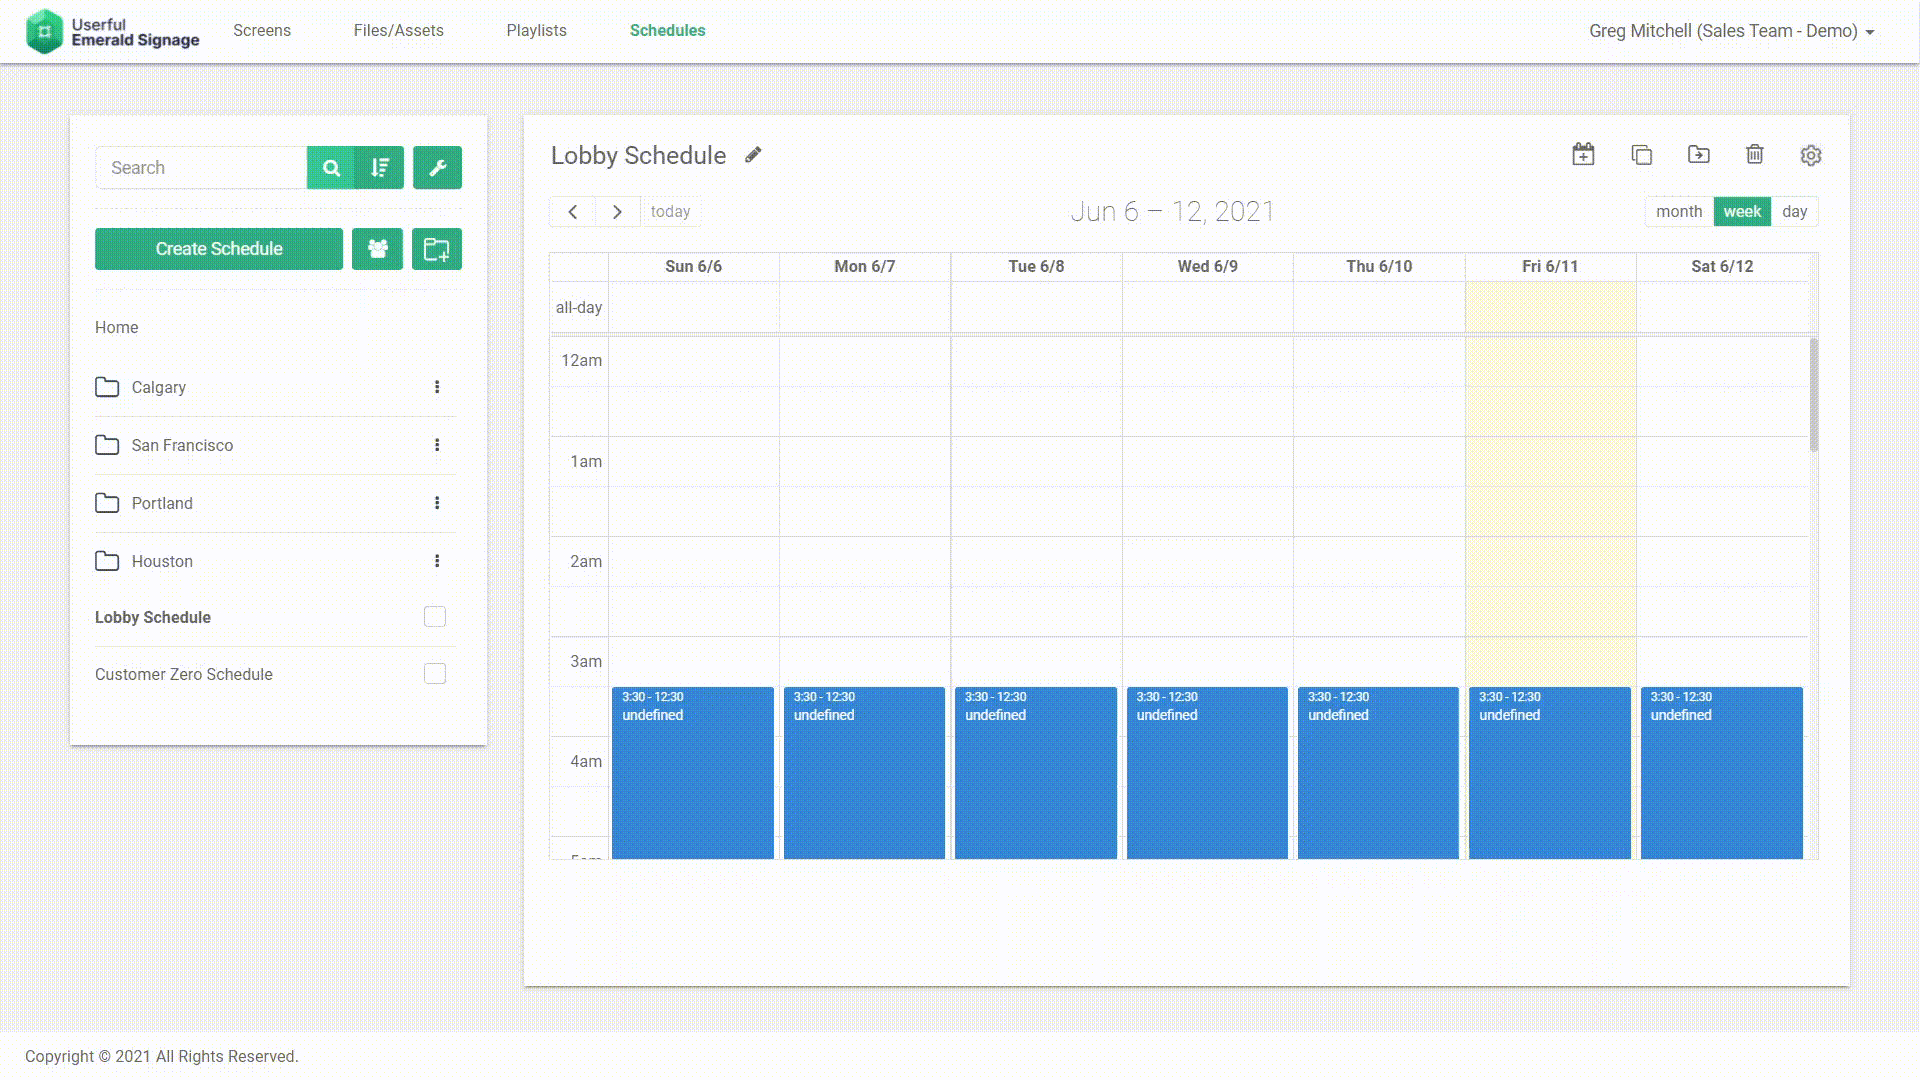Click the add new folder icon button
Viewport: 1920px width, 1080px height.
[x=437, y=249]
